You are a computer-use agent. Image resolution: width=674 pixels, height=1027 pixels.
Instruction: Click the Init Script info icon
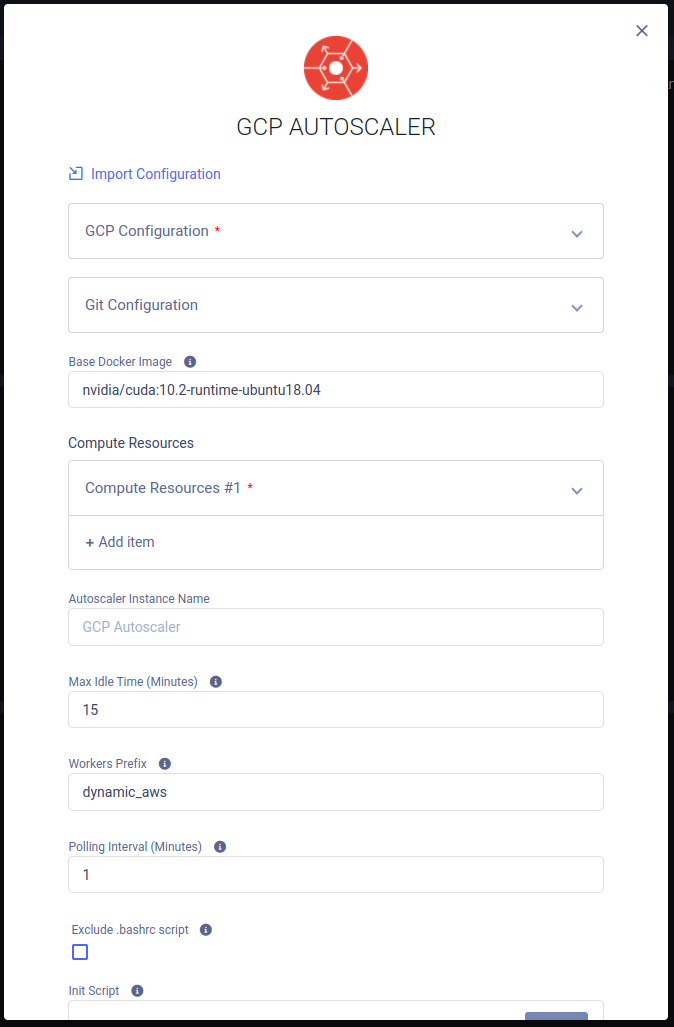point(137,991)
